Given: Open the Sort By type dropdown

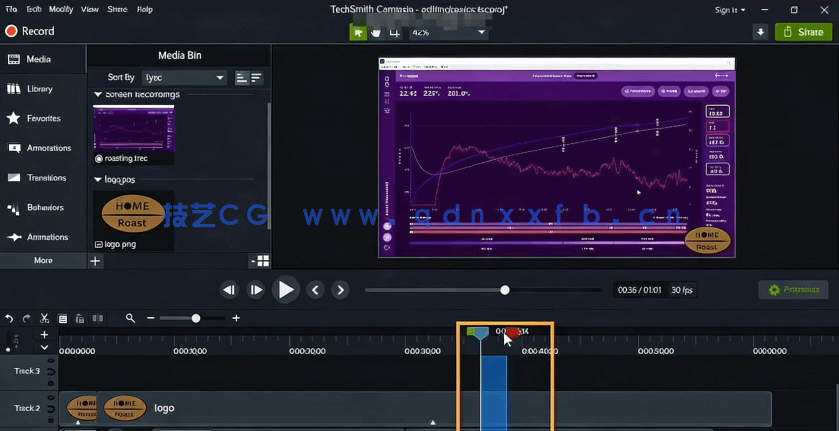Looking at the screenshot, I should [184, 78].
